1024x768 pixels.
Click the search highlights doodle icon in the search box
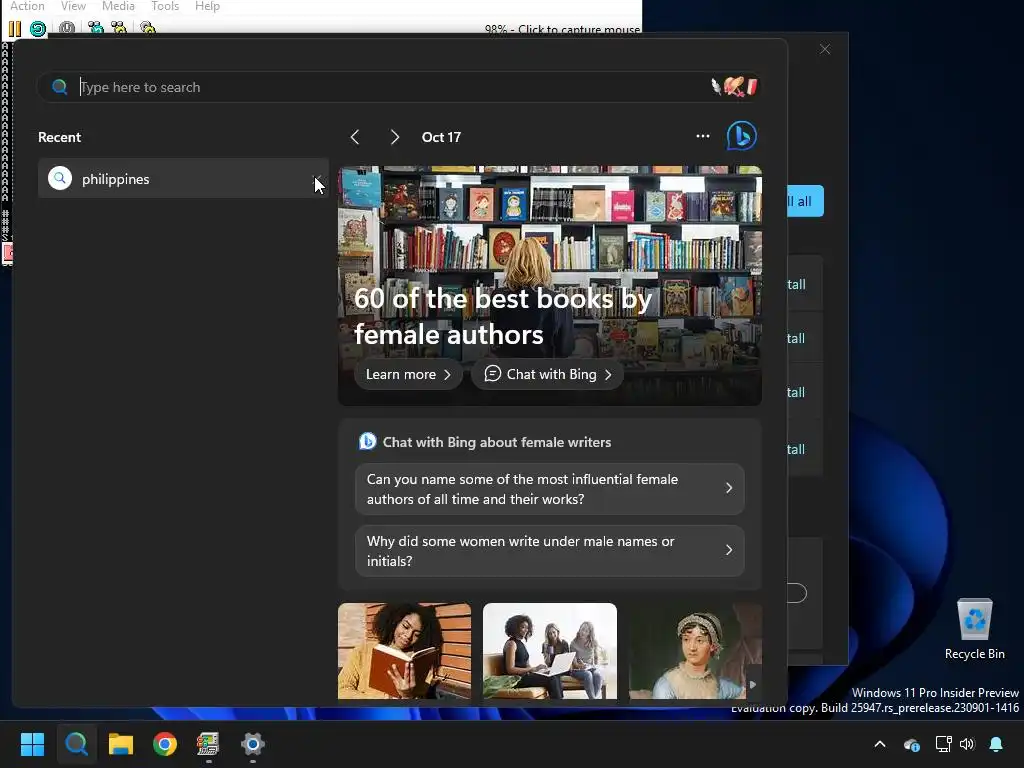(735, 86)
